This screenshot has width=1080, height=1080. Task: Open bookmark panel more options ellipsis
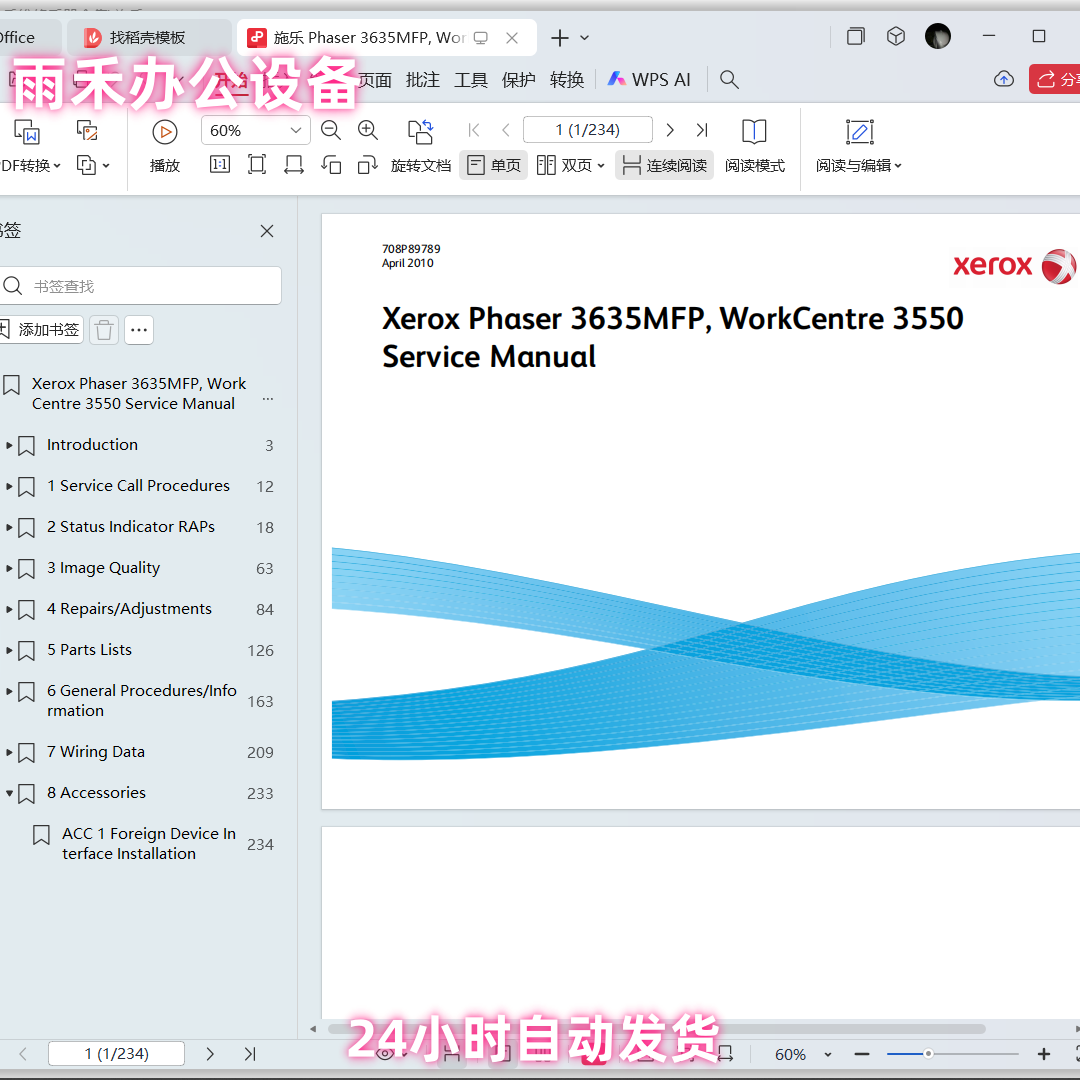(139, 331)
